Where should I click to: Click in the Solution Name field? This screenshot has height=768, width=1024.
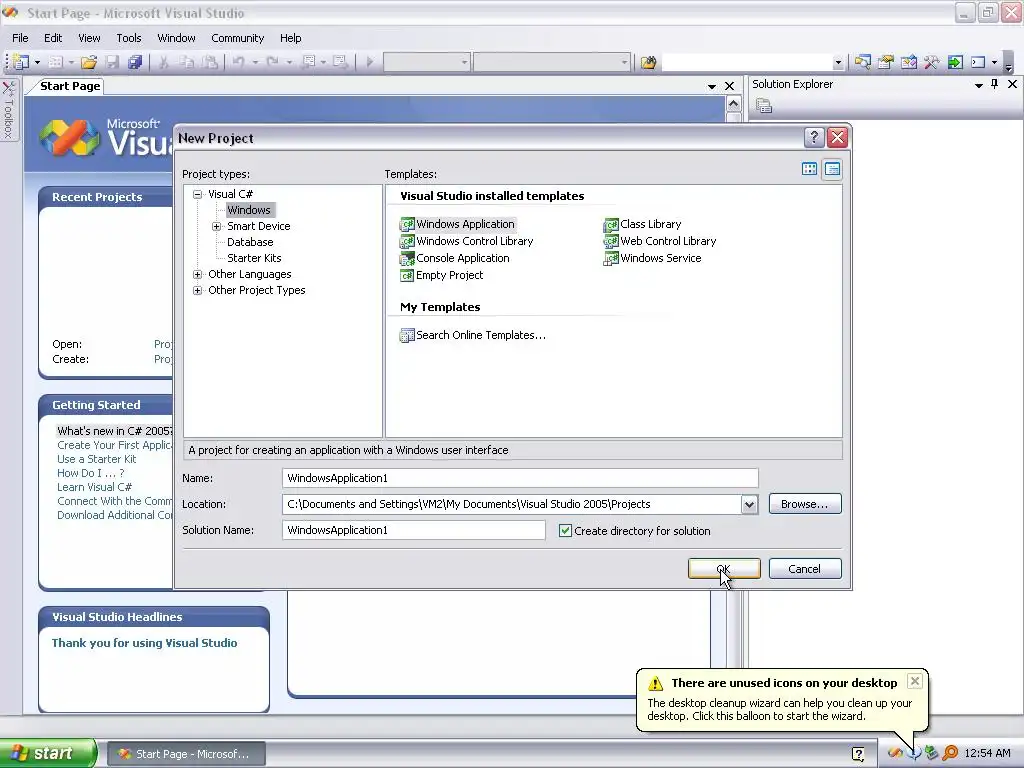pos(413,530)
